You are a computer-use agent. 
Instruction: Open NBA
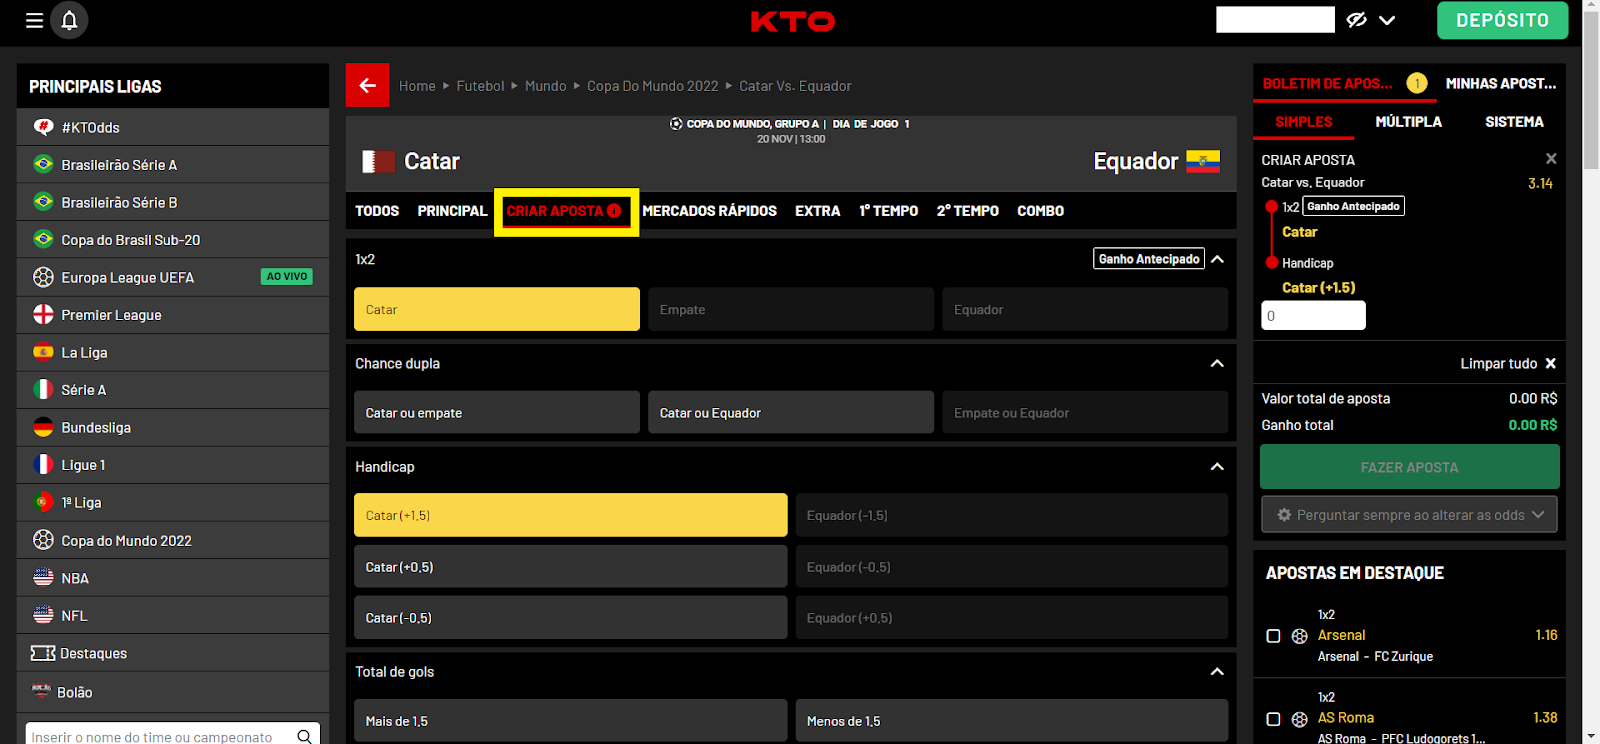click(173, 578)
